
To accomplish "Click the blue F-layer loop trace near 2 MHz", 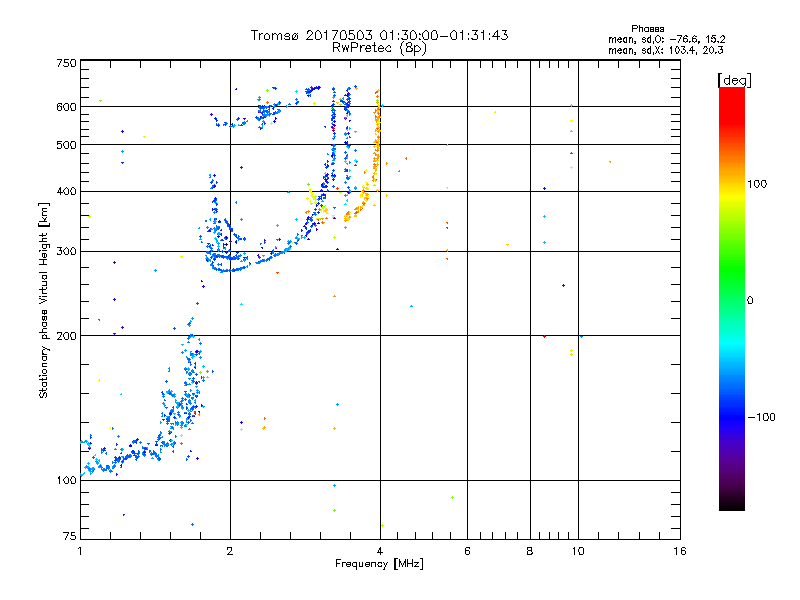I will click(227, 262).
